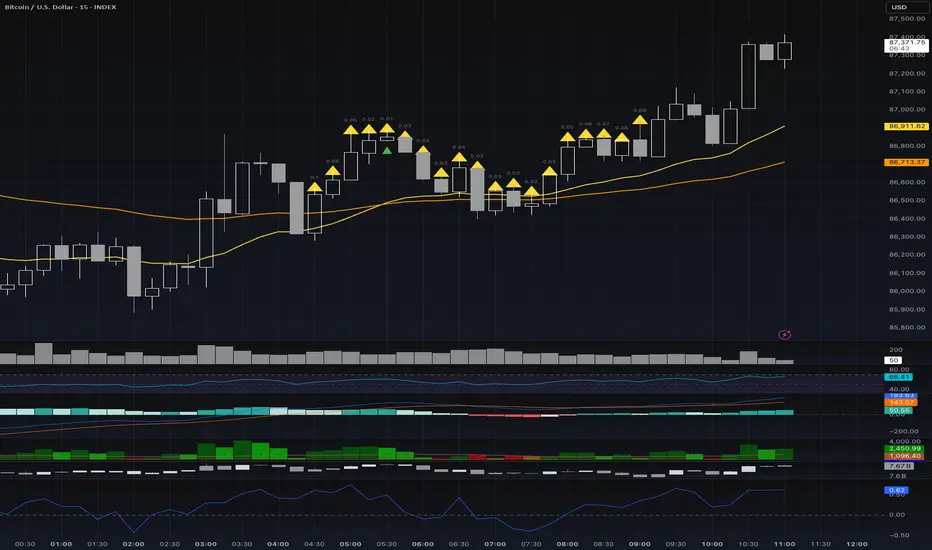
Task: Click the 11:00 time axis label
Action: coord(785,544)
